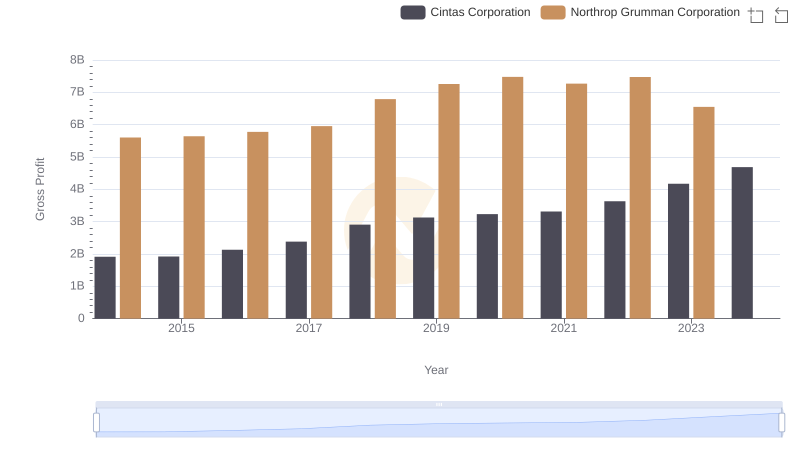Viewport: 800px width, 461px height.
Task: Select the Cintas bar for 2021
Action: tap(551, 265)
